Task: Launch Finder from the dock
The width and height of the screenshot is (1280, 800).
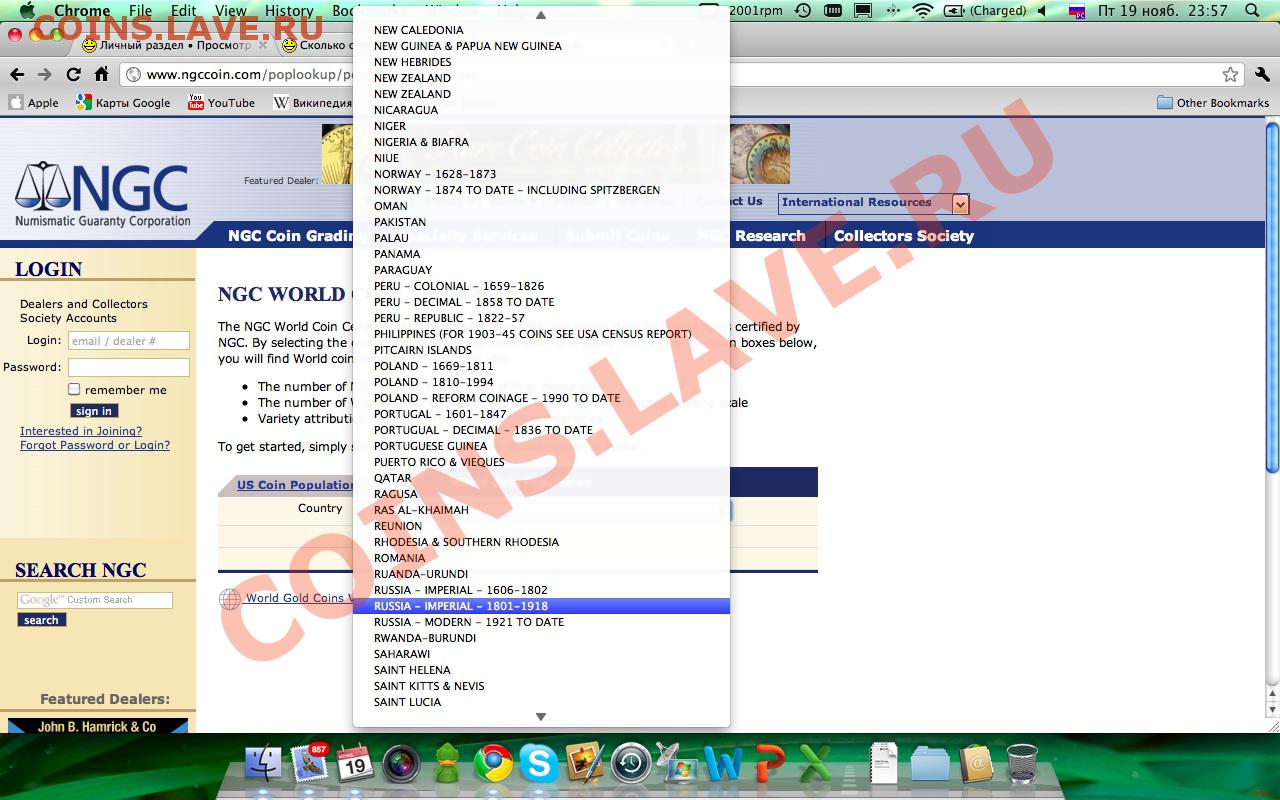Action: 264,764
